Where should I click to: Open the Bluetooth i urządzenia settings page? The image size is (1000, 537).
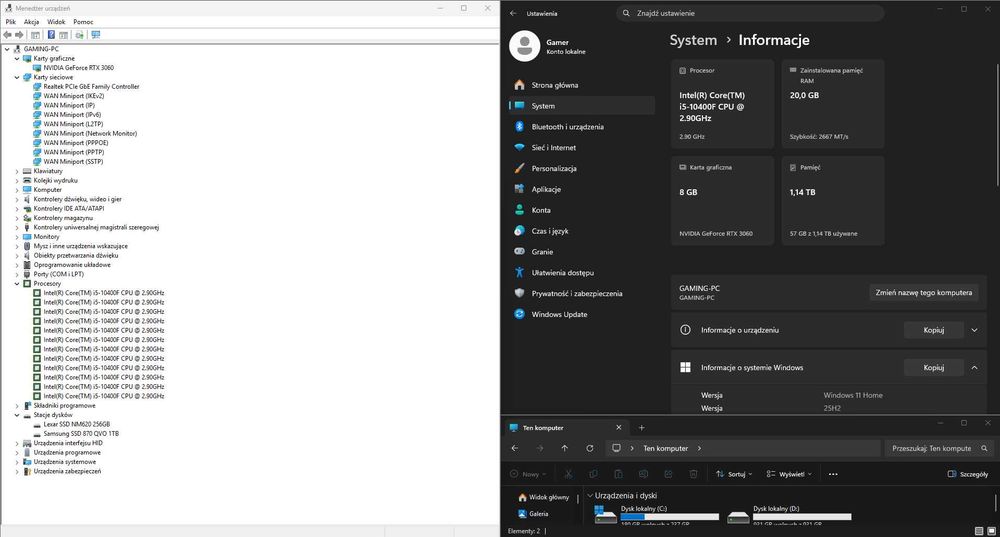pyautogui.click(x=582, y=127)
